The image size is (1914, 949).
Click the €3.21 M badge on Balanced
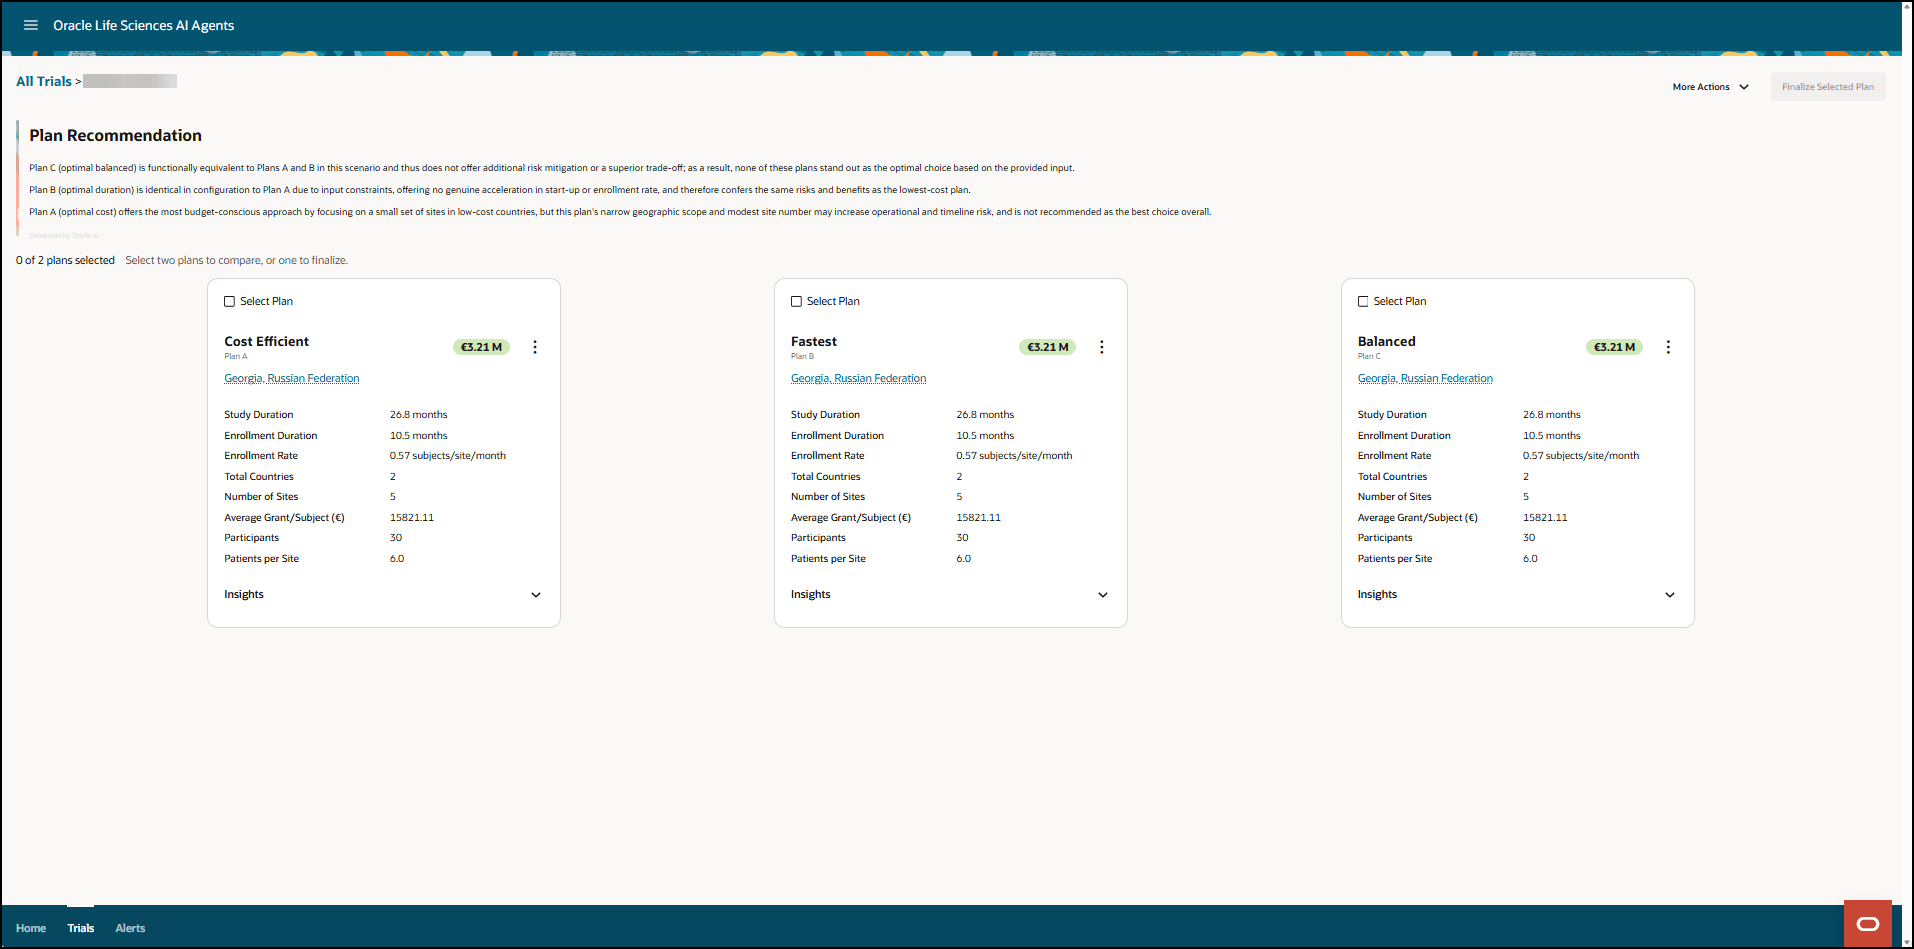pyautogui.click(x=1614, y=347)
